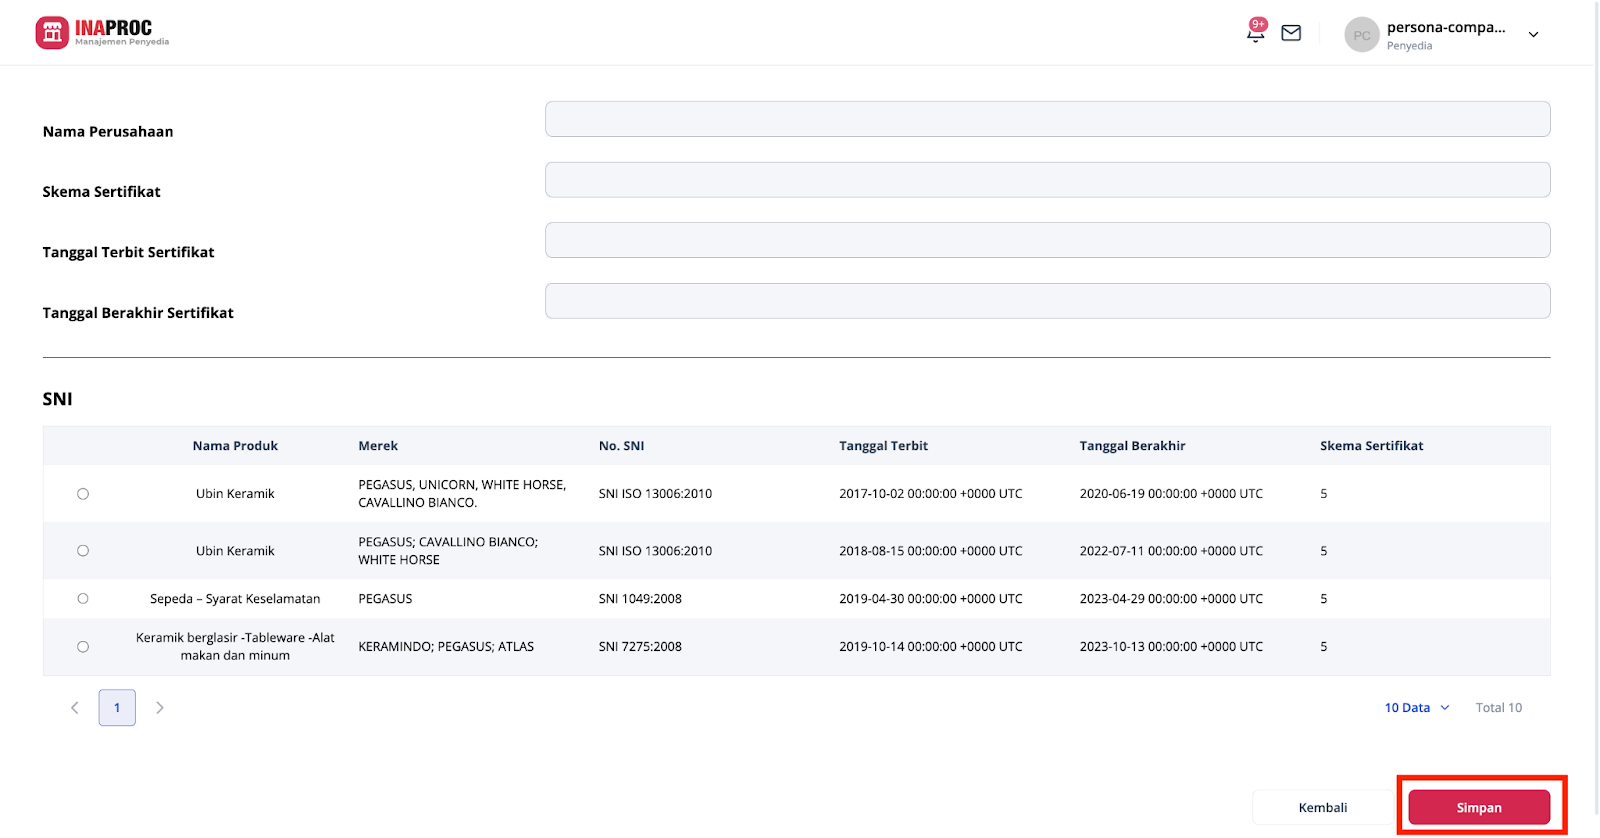Click the PC user avatar
Viewport: 1600px width, 838px height.
click(1362, 35)
